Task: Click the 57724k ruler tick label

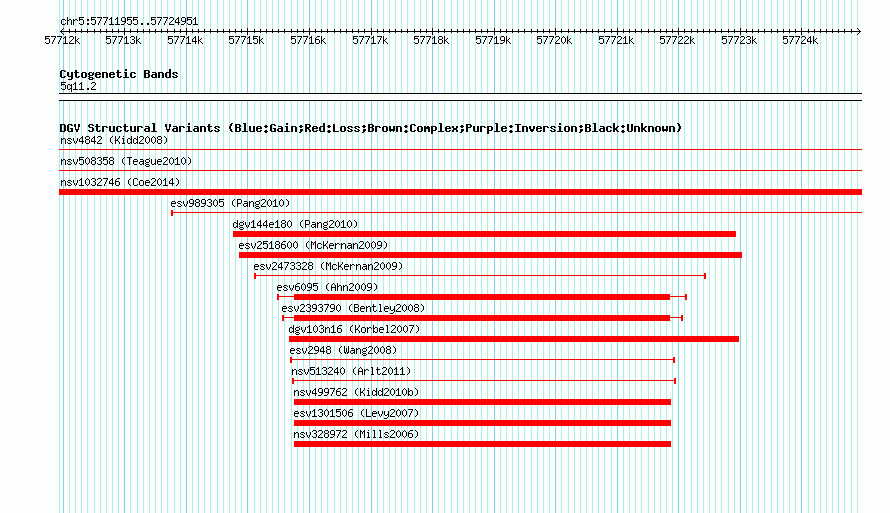Action: (x=800, y=40)
